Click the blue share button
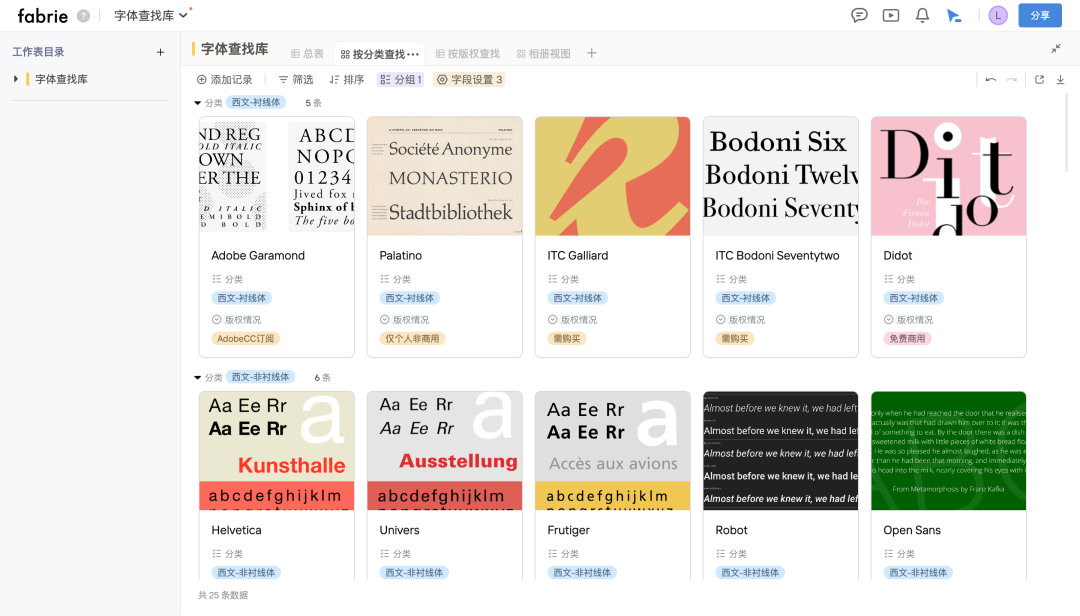This screenshot has height=616, width=1080. point(1039,15)
